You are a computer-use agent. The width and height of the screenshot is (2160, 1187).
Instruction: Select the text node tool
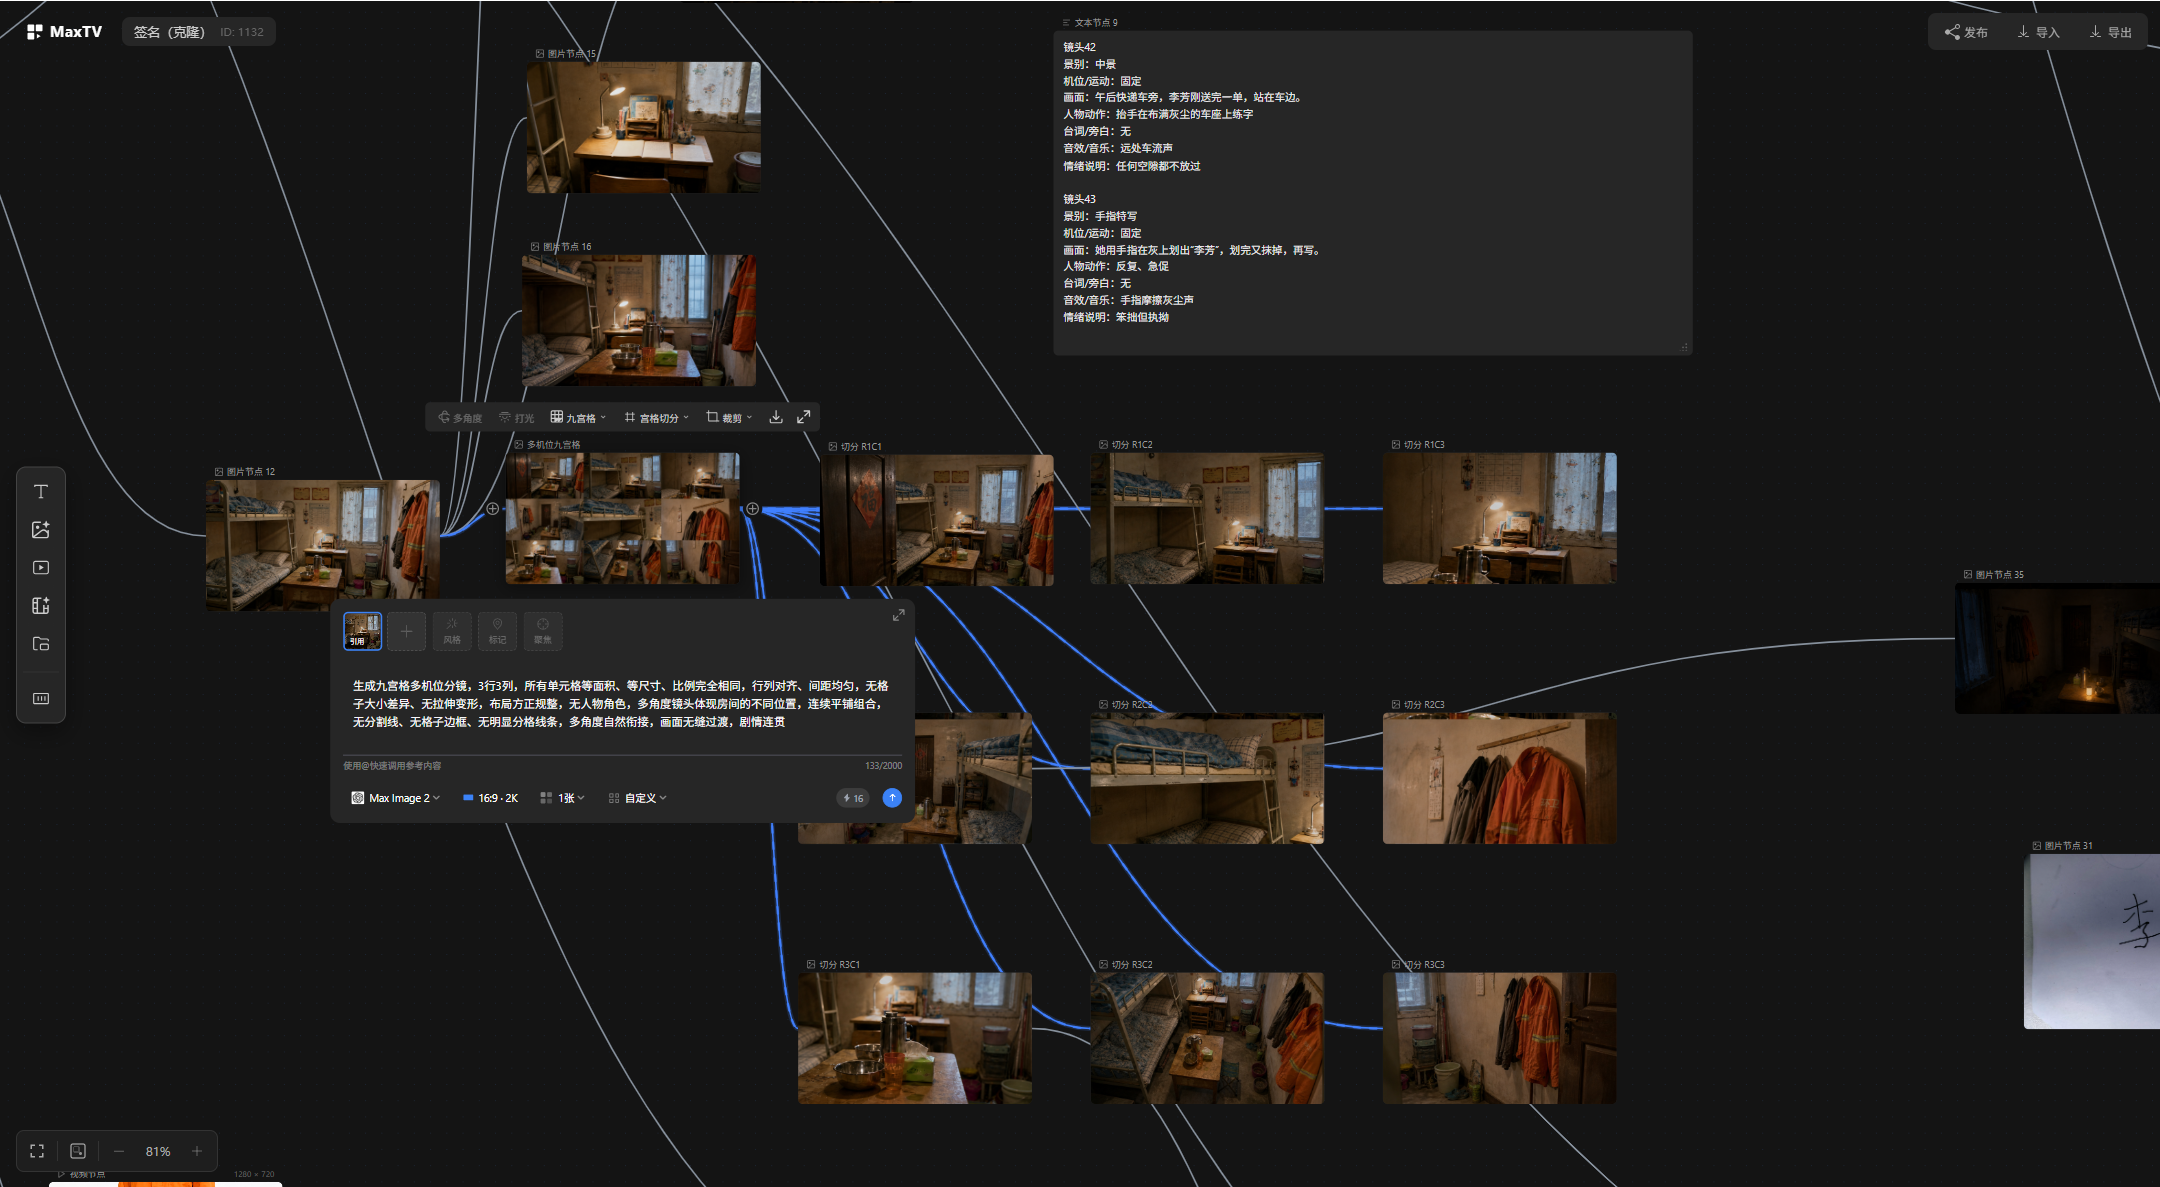click(x=41, y=491)
